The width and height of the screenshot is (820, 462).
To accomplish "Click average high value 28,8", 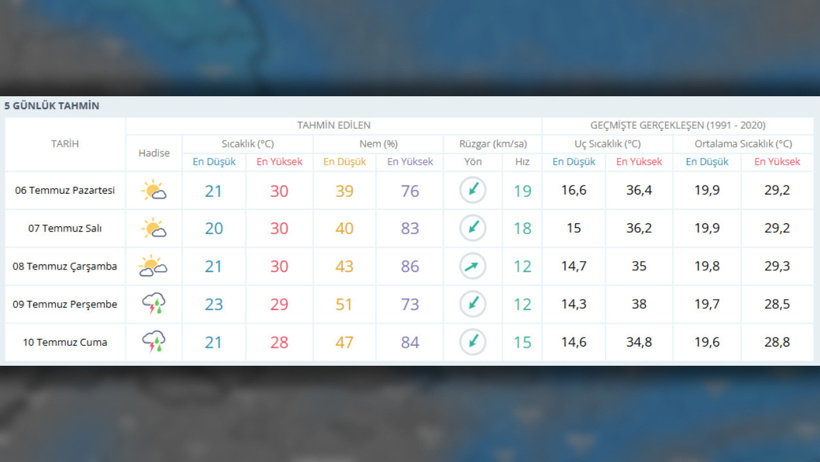I will click(x=777, y=342).
